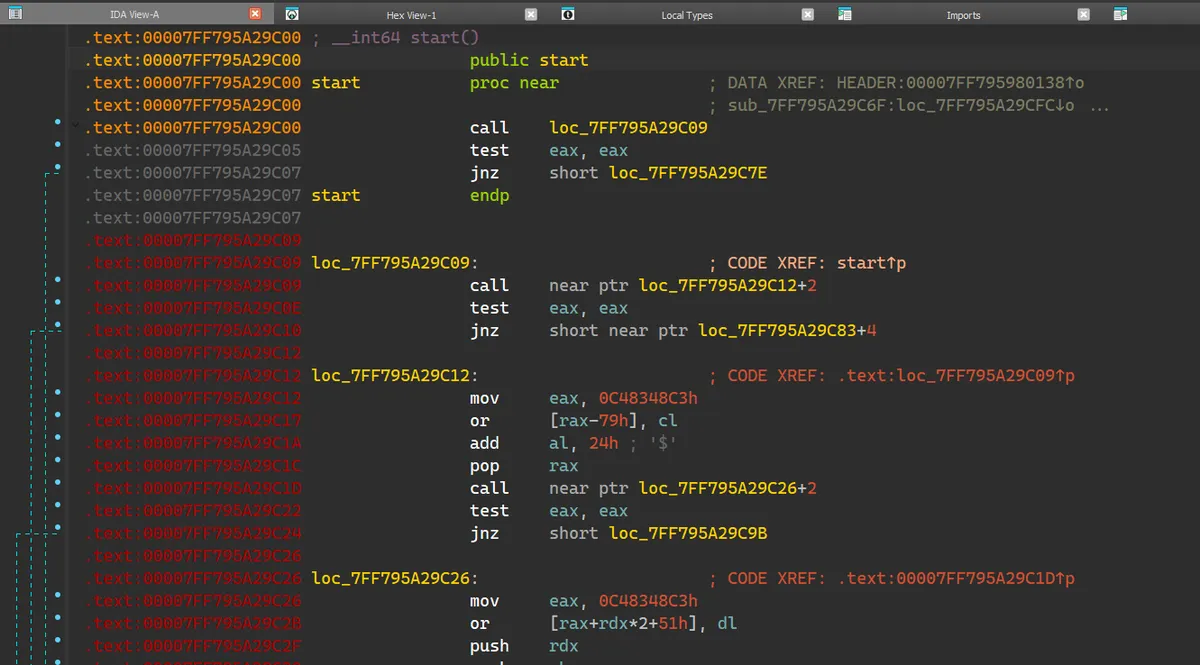The height and width of the screenshot is (665, 1200).
Task: Open the Hex View-1 tab
Action: [411, 15]
